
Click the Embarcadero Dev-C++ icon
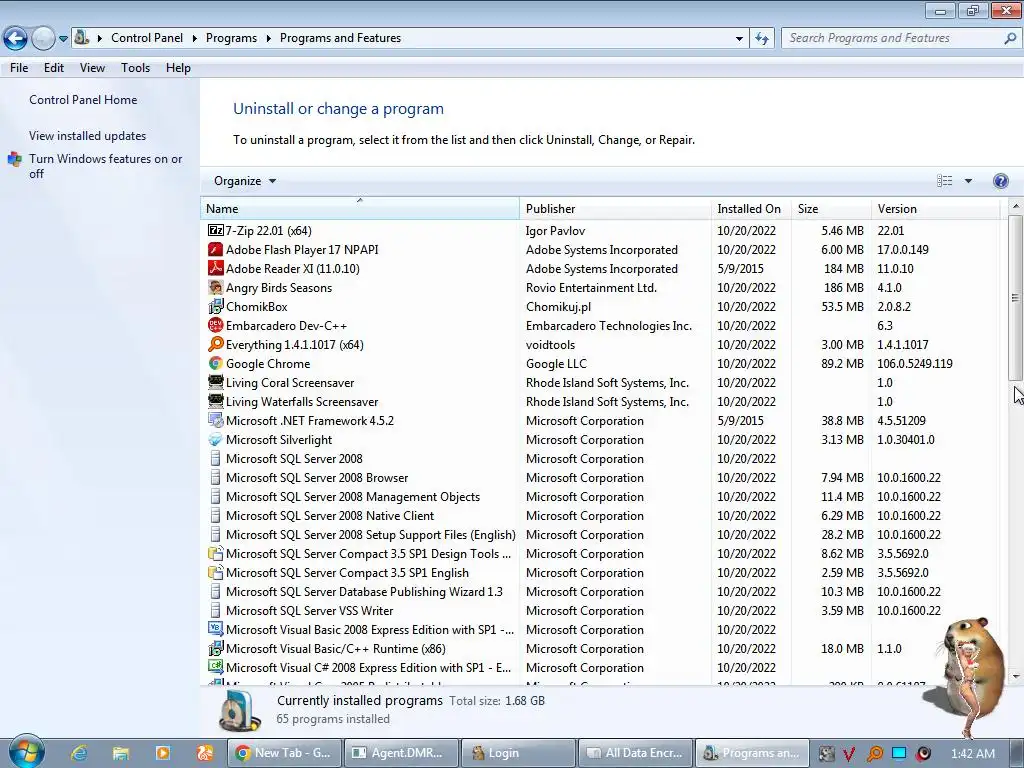(216, 325)
